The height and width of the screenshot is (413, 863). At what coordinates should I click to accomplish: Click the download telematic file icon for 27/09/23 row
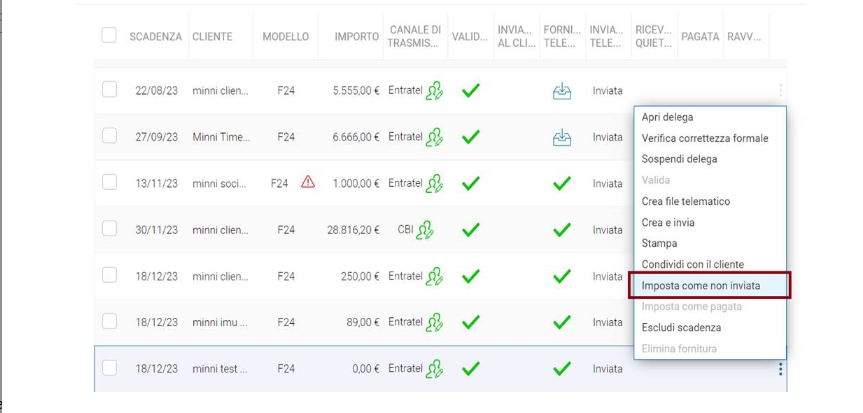point(561,137)
